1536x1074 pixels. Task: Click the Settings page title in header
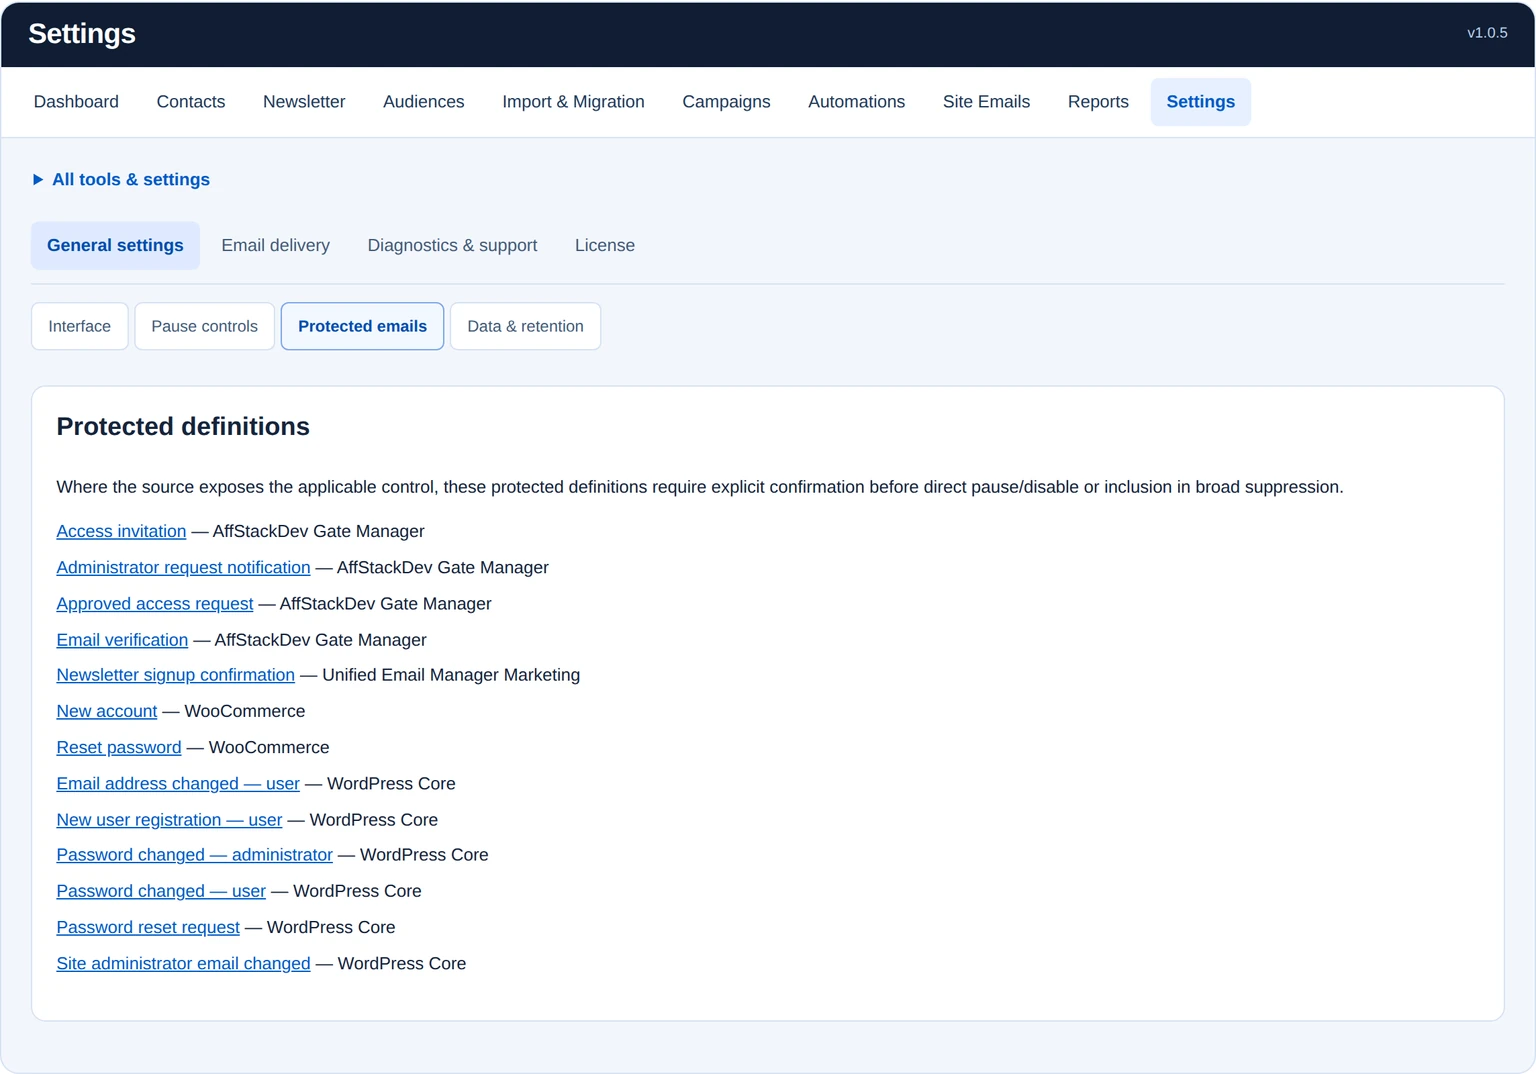[82, 34]
